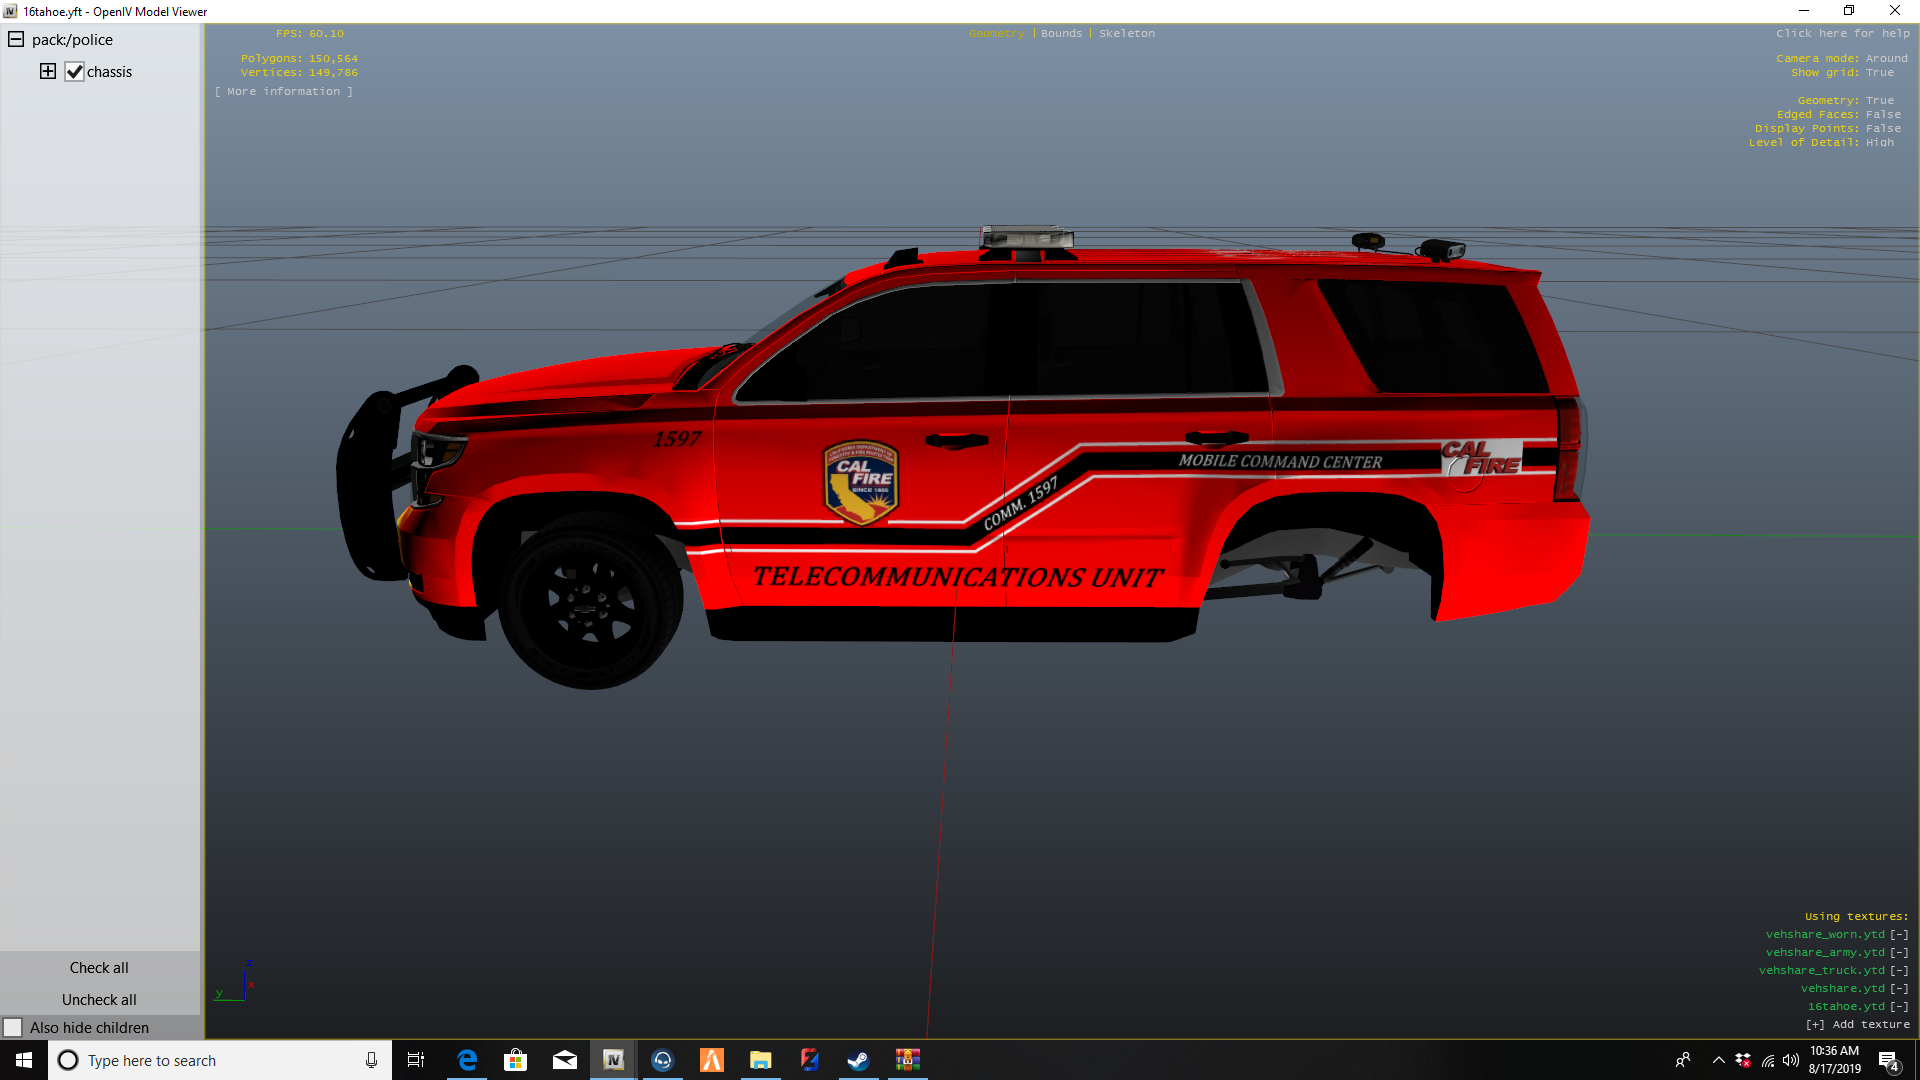Open Microsoft Store from taskbar
Screen dimensions: 1920x1080
tap(516, 1060)
